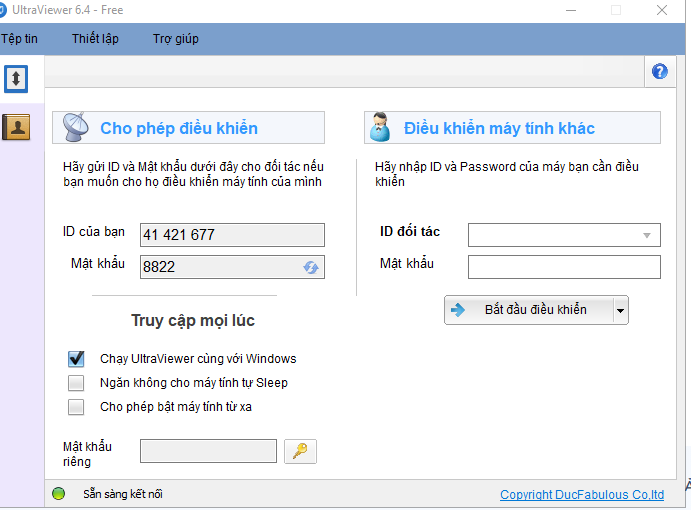Open the remote connection sidebar icon
Screen dimensions: 691x510
pos(16,79)
